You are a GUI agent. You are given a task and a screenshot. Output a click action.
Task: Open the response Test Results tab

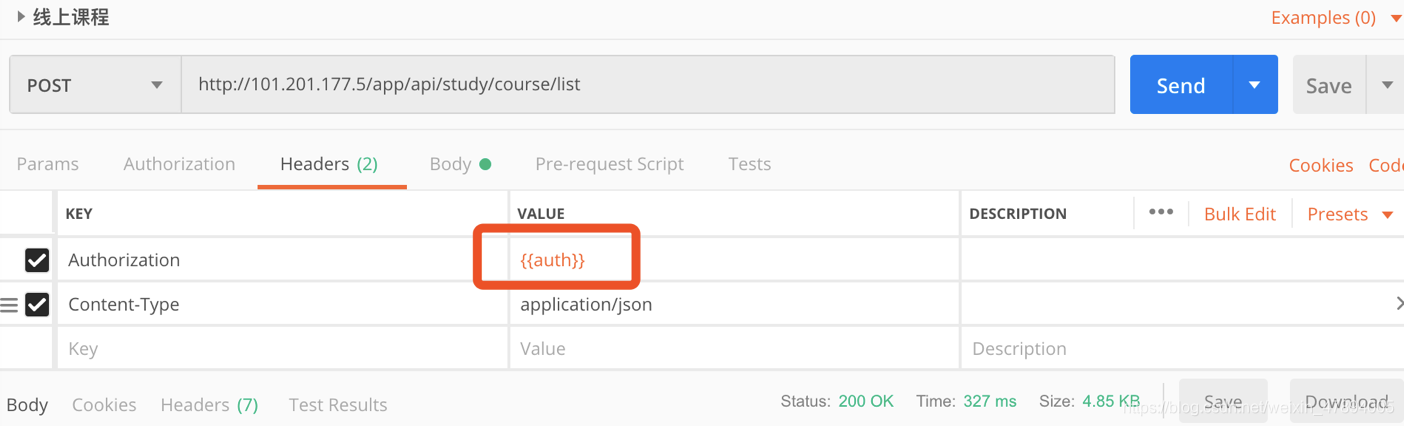337,405
